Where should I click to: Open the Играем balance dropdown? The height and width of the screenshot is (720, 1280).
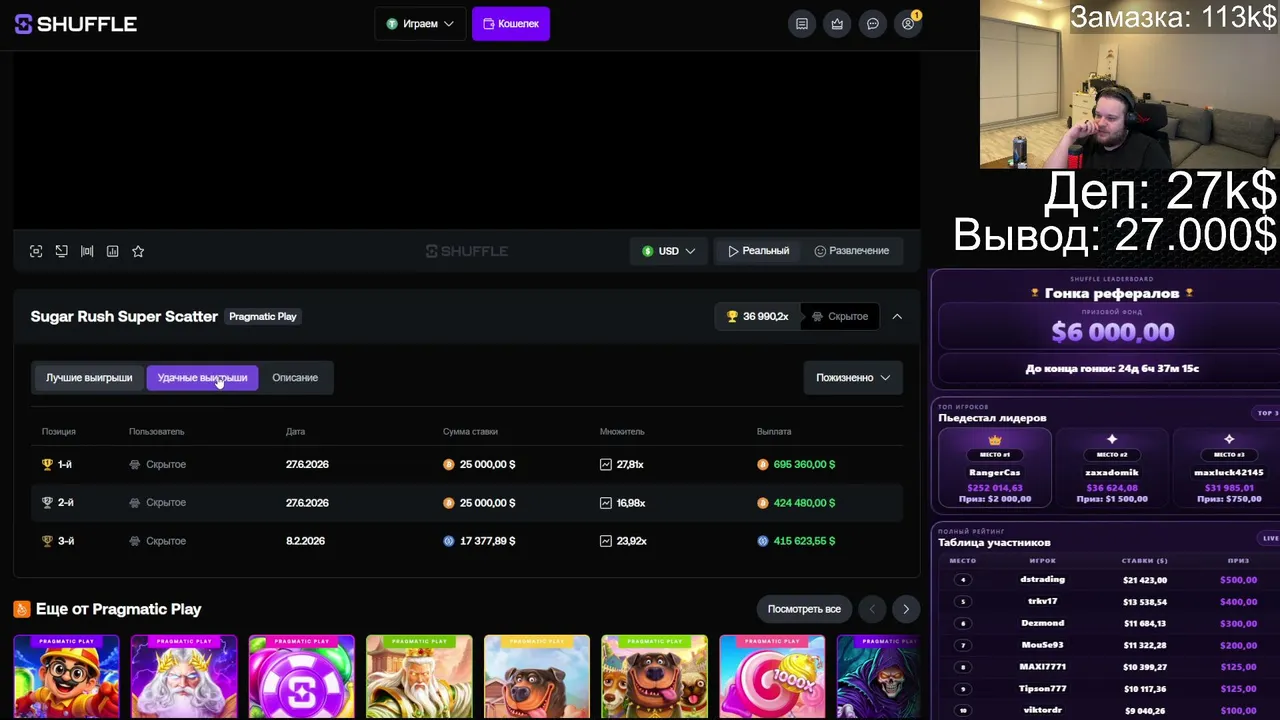pyautogui.click(x=420, y=24)
